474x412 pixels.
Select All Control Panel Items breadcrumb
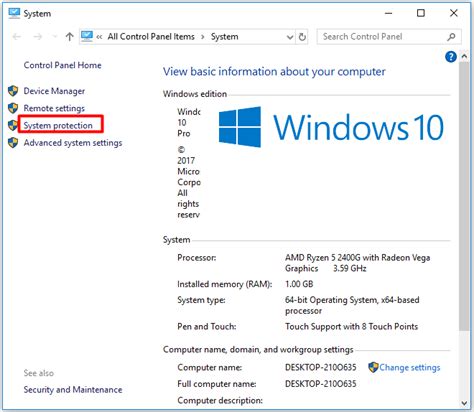[x=151, y=36]
